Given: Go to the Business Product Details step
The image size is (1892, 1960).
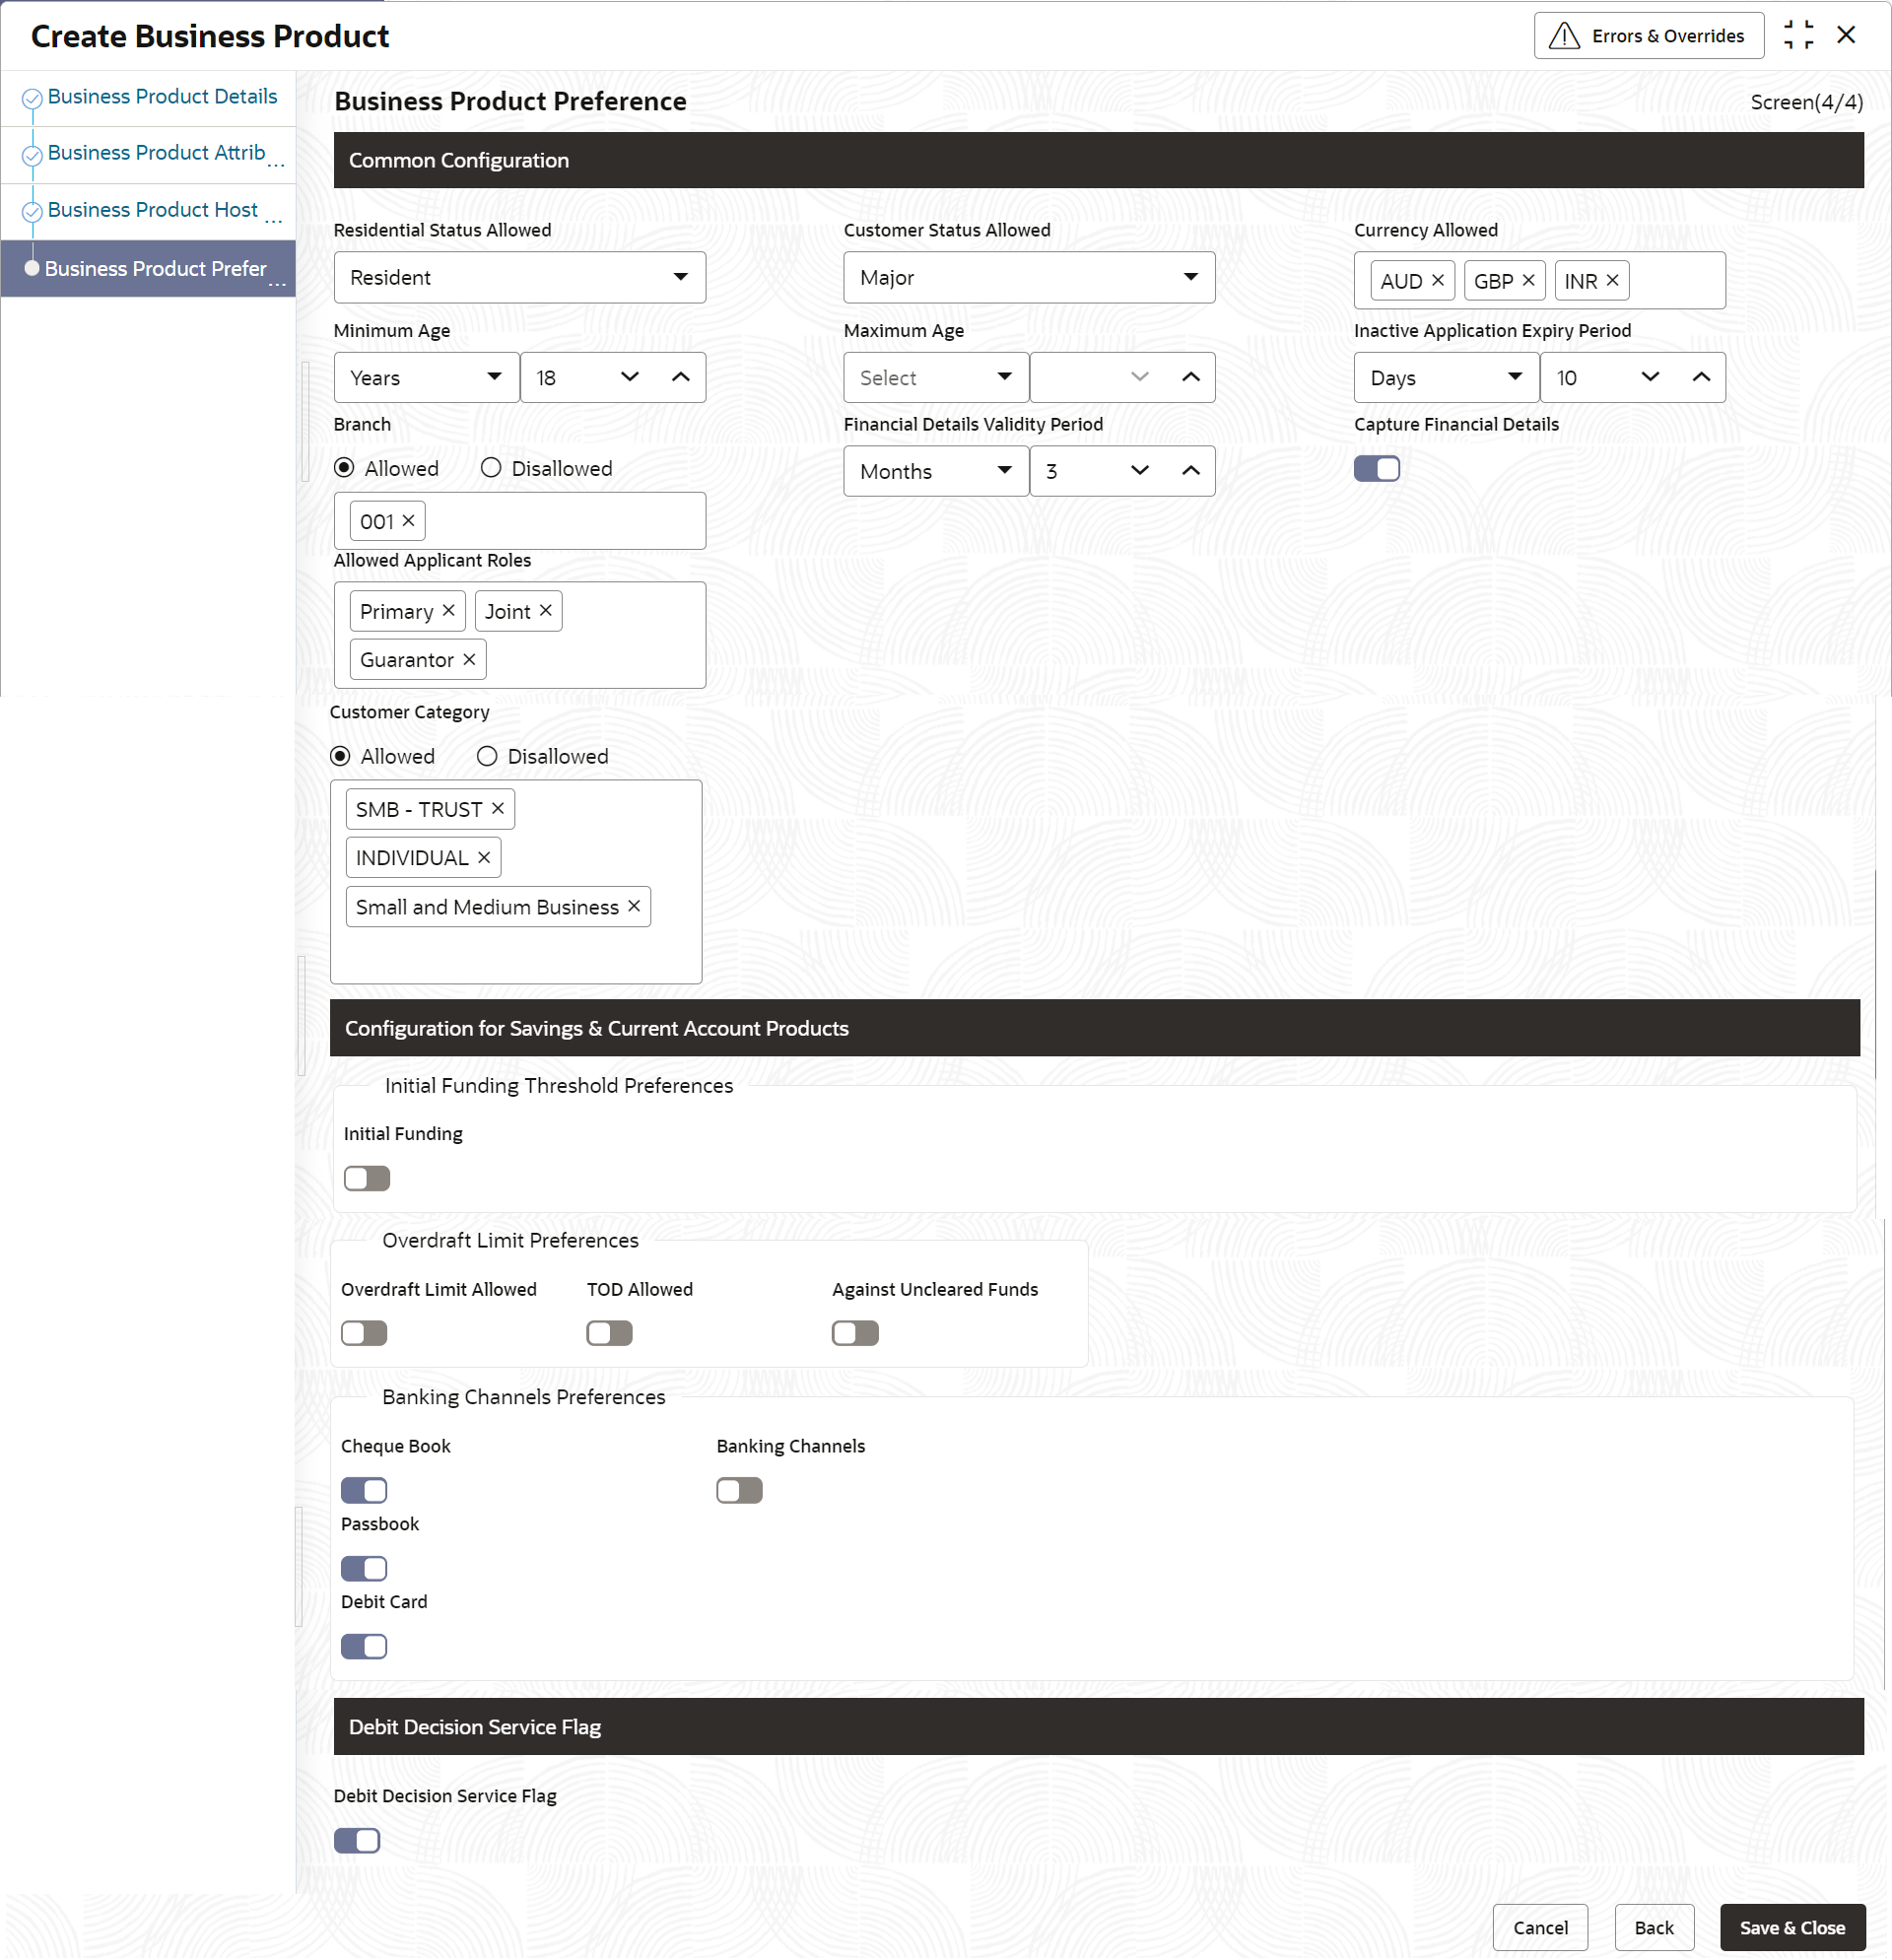Looking at the screenshot, I should click(162, 97).
